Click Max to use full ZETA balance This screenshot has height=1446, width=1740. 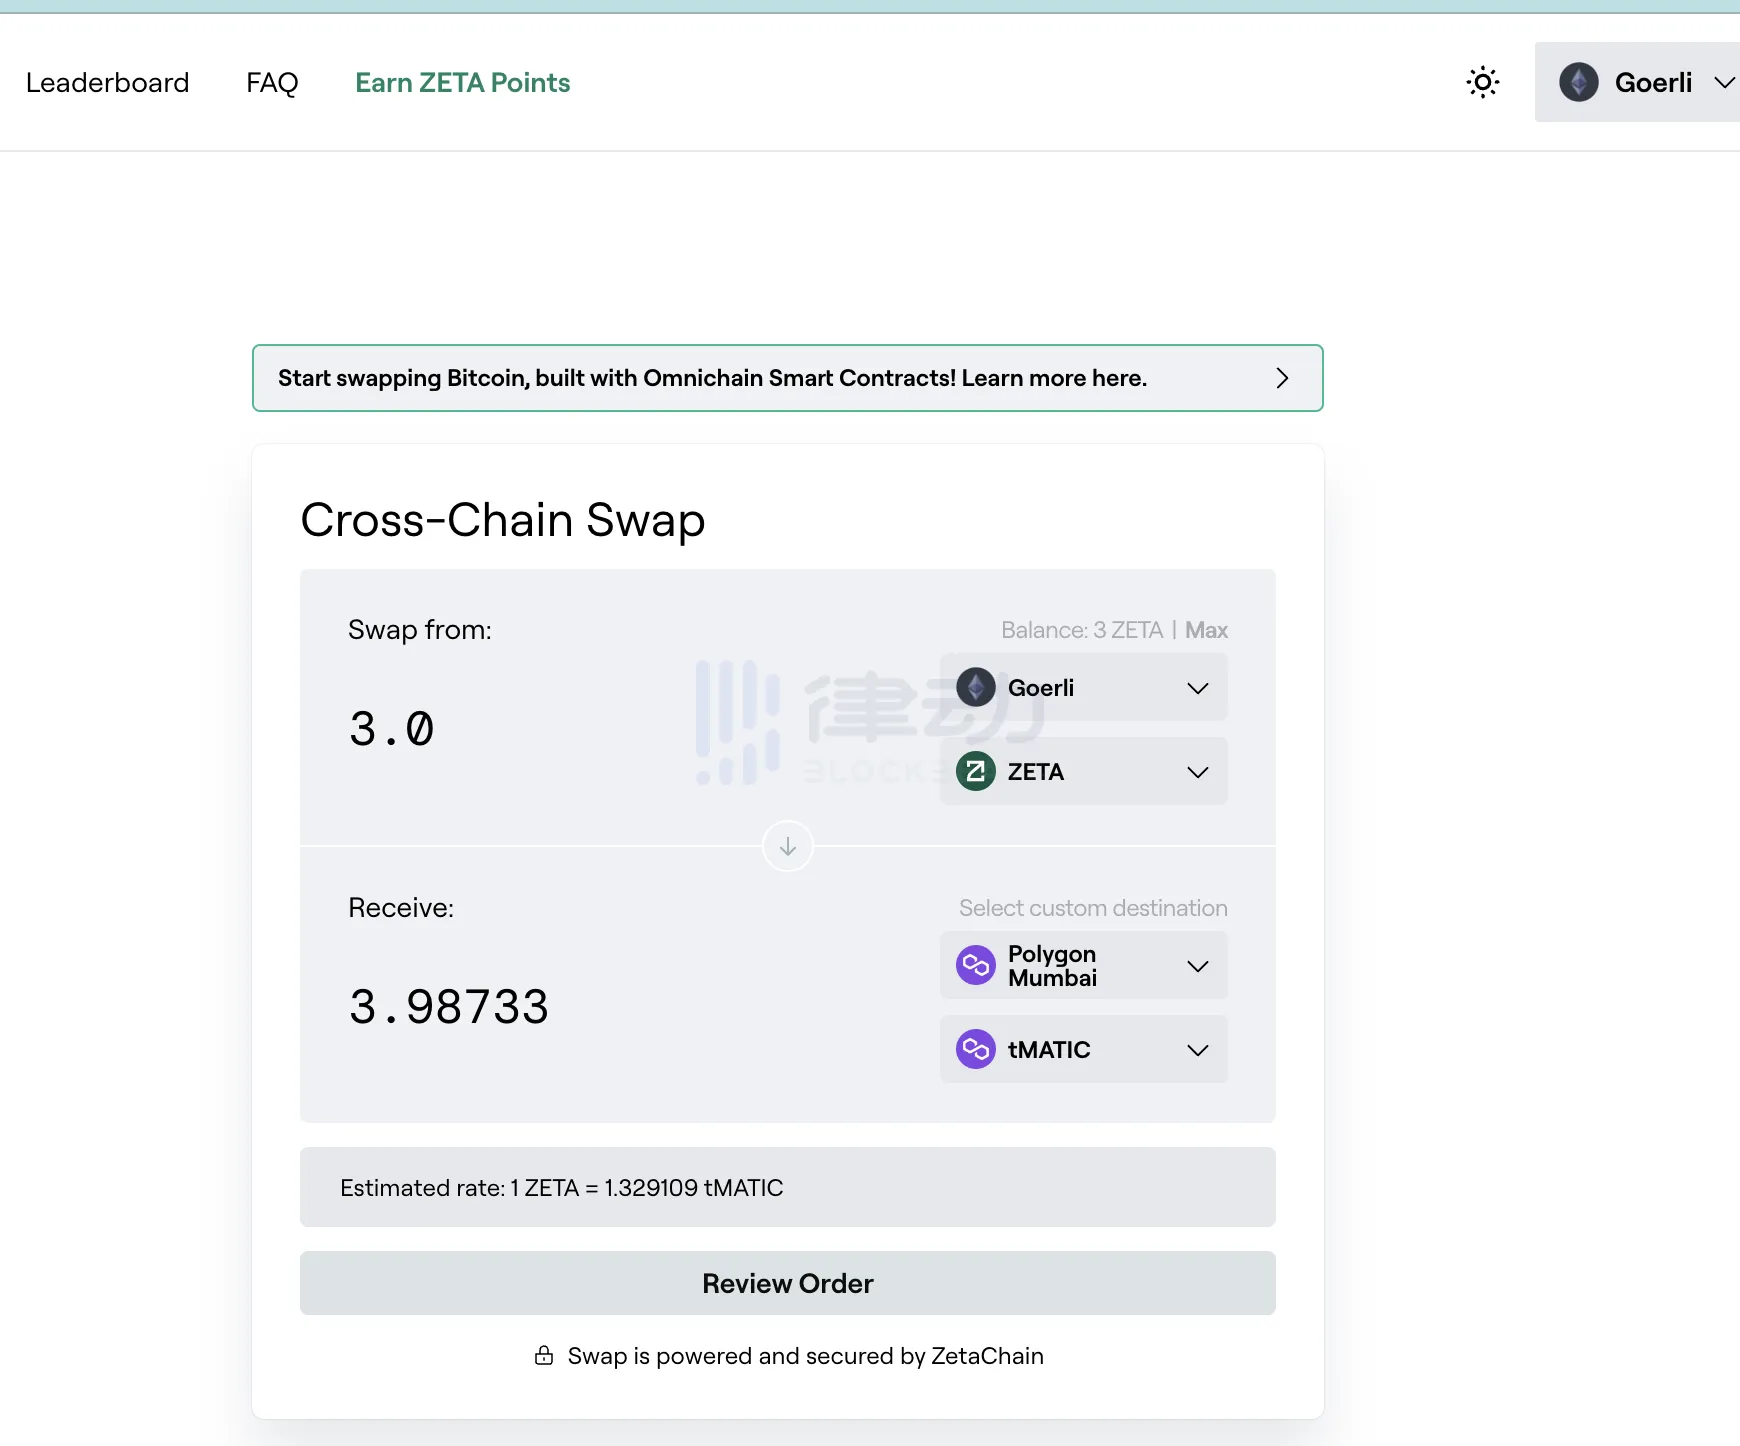(x=1205, y=629)
